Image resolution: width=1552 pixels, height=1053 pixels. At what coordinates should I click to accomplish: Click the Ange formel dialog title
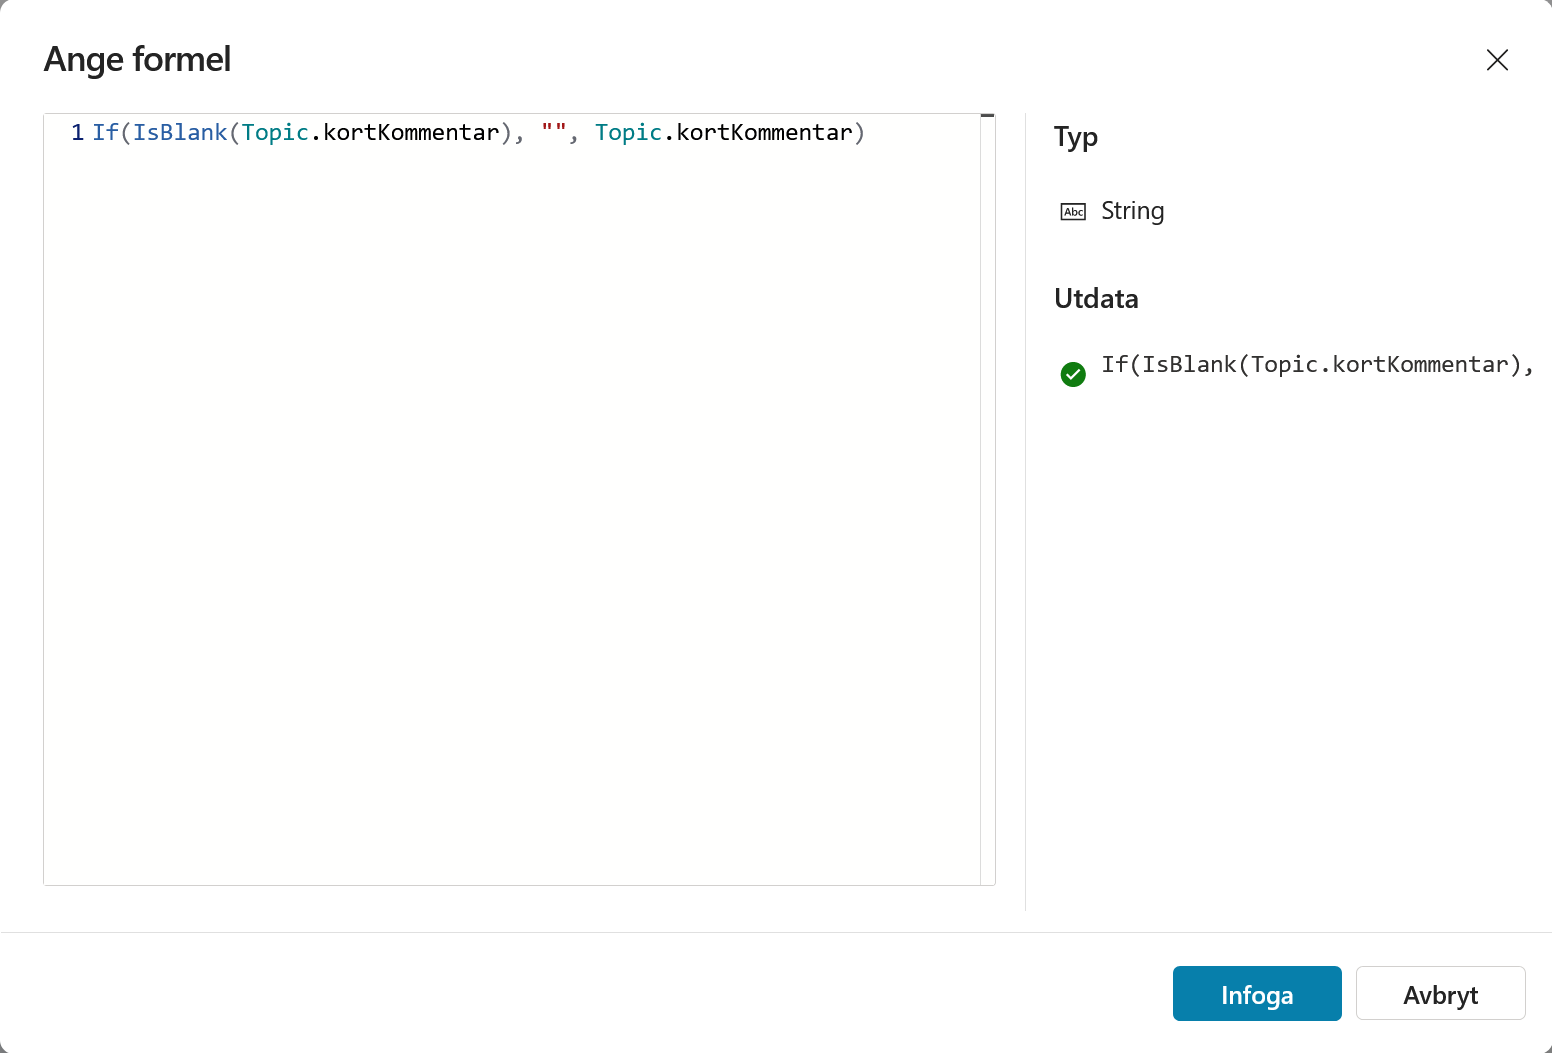138,60
